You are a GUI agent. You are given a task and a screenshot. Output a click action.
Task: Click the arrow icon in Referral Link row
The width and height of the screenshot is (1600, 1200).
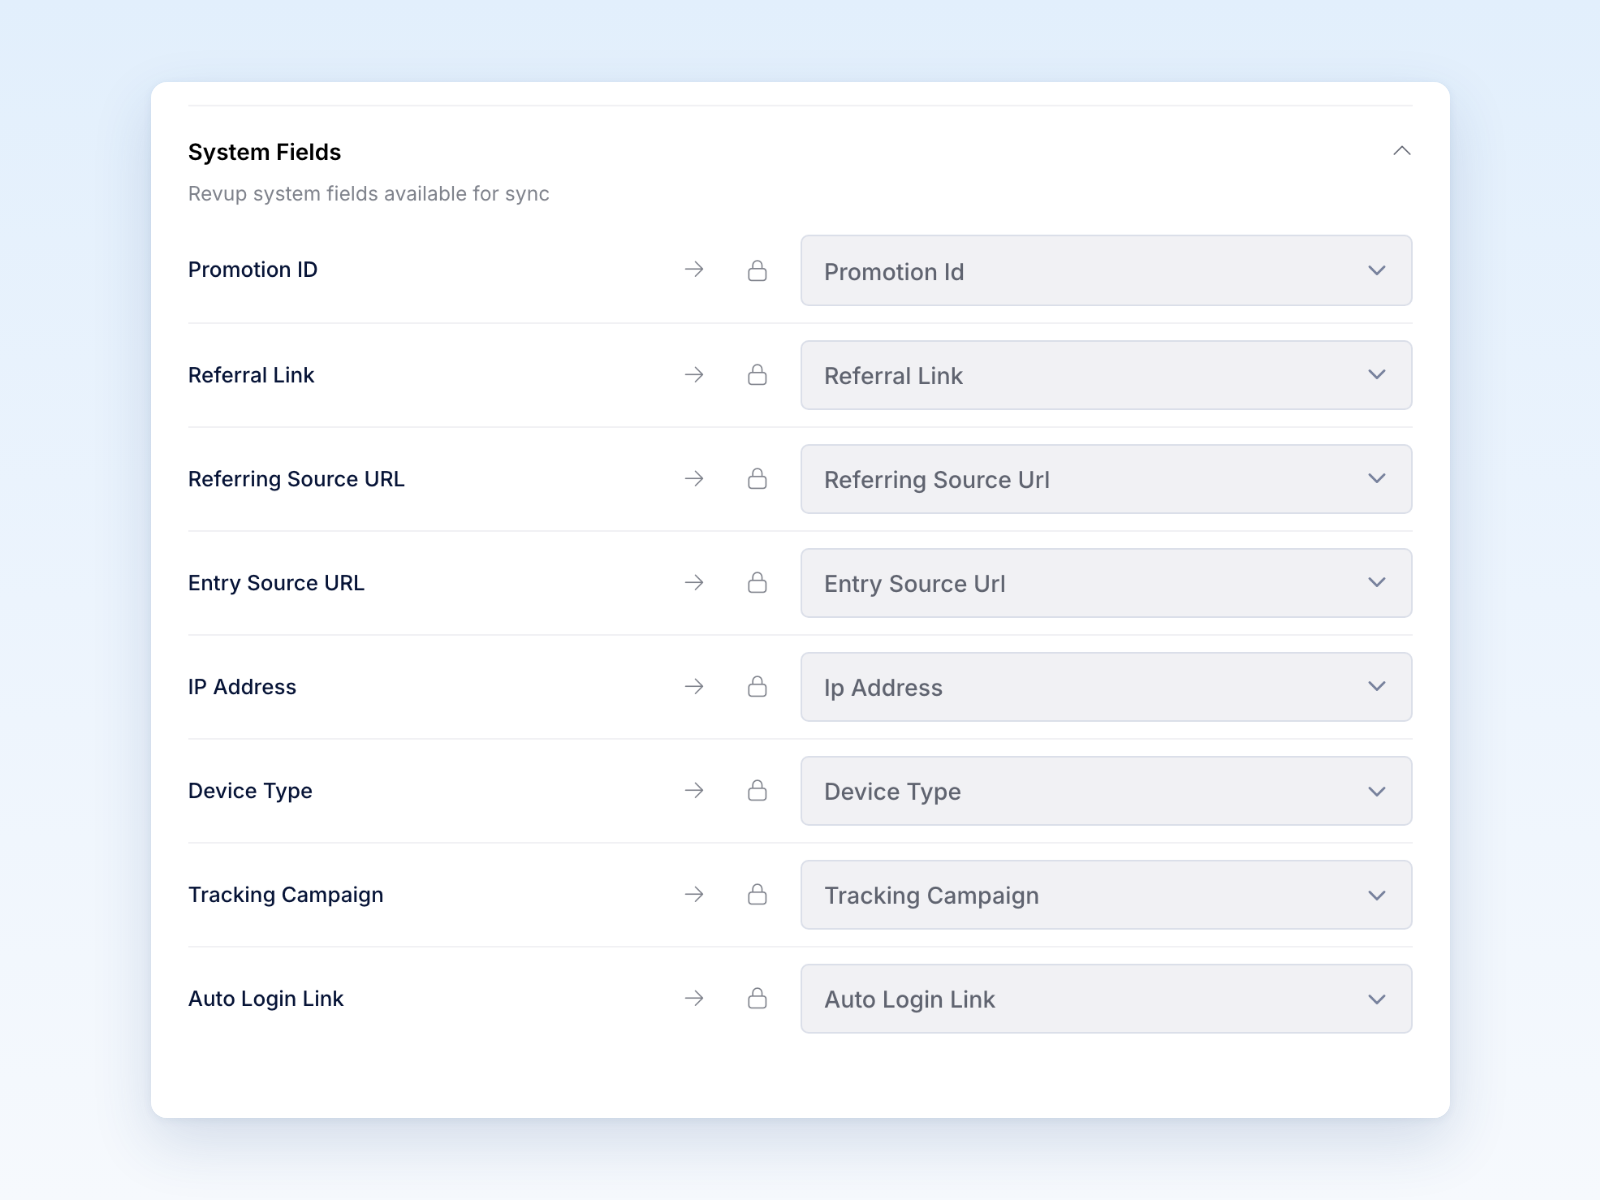[x=694, y=375]
